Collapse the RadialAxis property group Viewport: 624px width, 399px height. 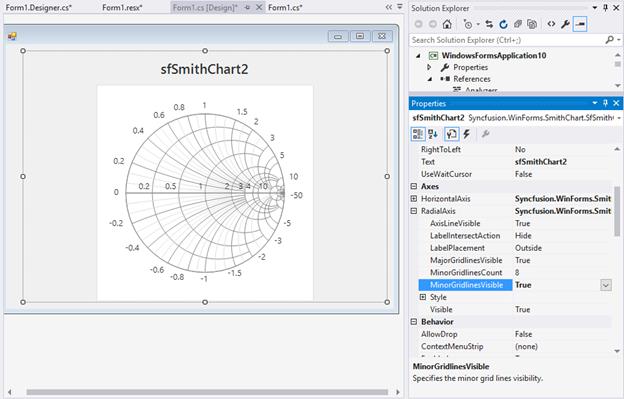tap(414, 211)
